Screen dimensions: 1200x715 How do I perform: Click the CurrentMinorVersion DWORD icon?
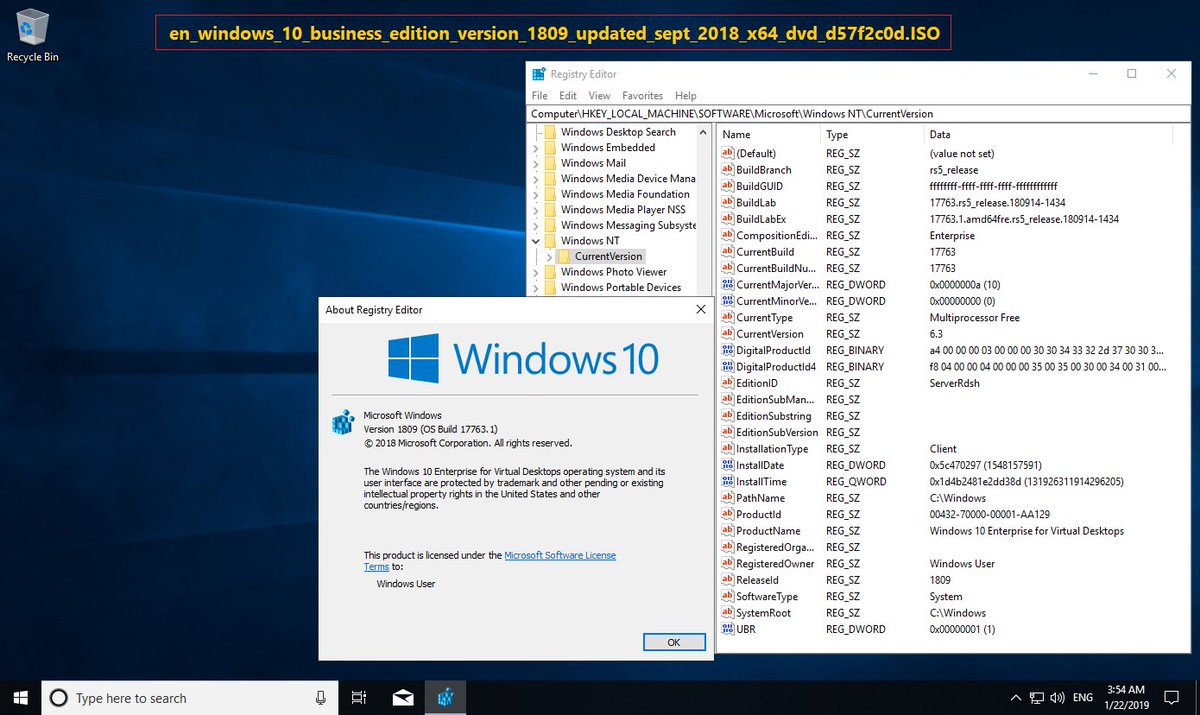[727, 301]
